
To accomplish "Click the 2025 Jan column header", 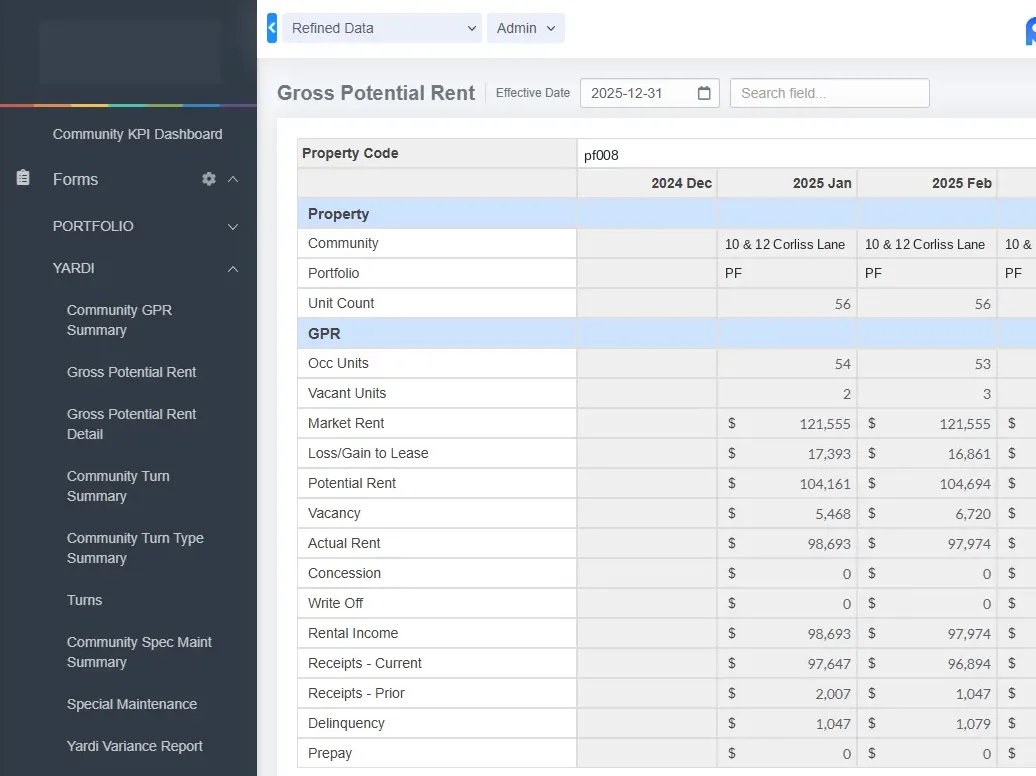I will coord(787,183).
